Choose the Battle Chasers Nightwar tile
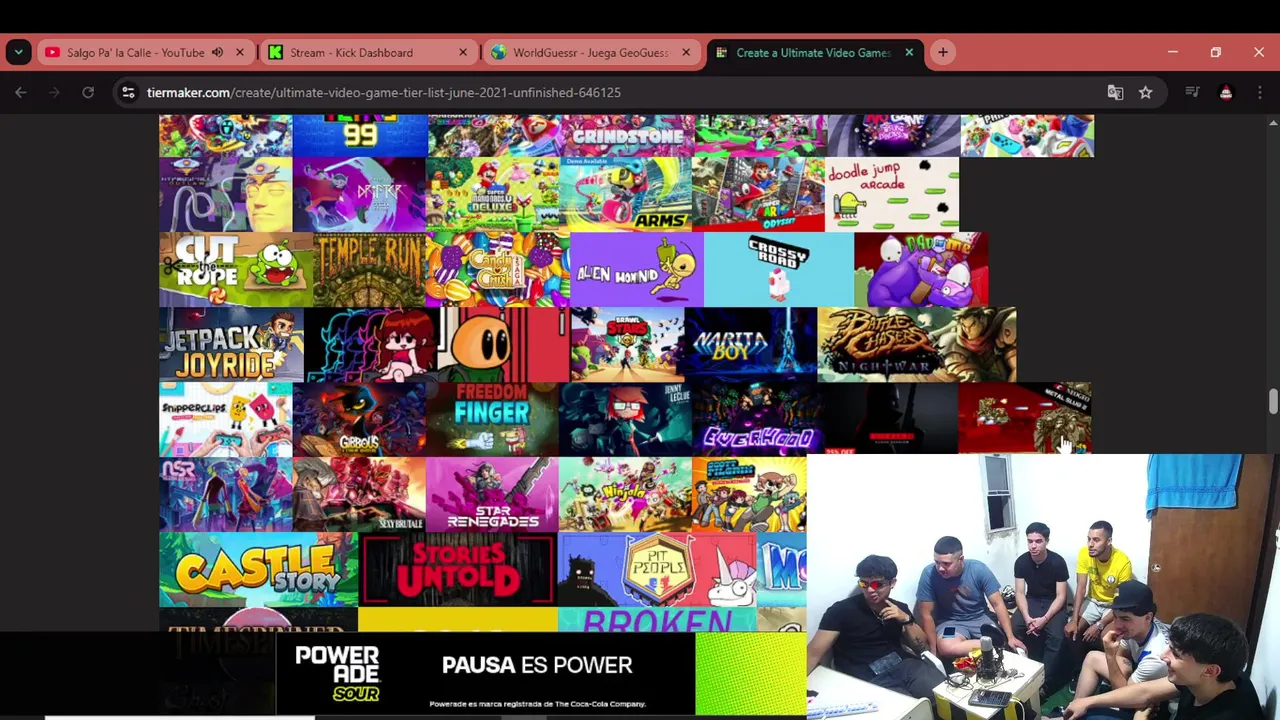The height and width of the screenshot is (720, 1280). (x=917, y=344)
